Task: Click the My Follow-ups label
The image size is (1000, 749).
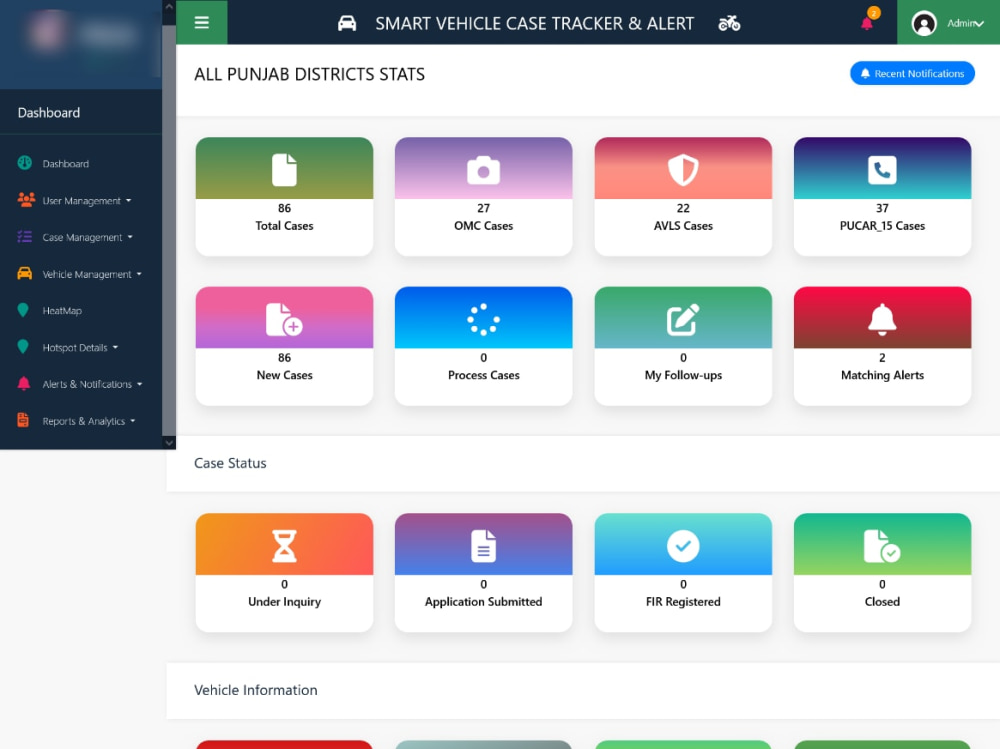Action: point(683,375)
